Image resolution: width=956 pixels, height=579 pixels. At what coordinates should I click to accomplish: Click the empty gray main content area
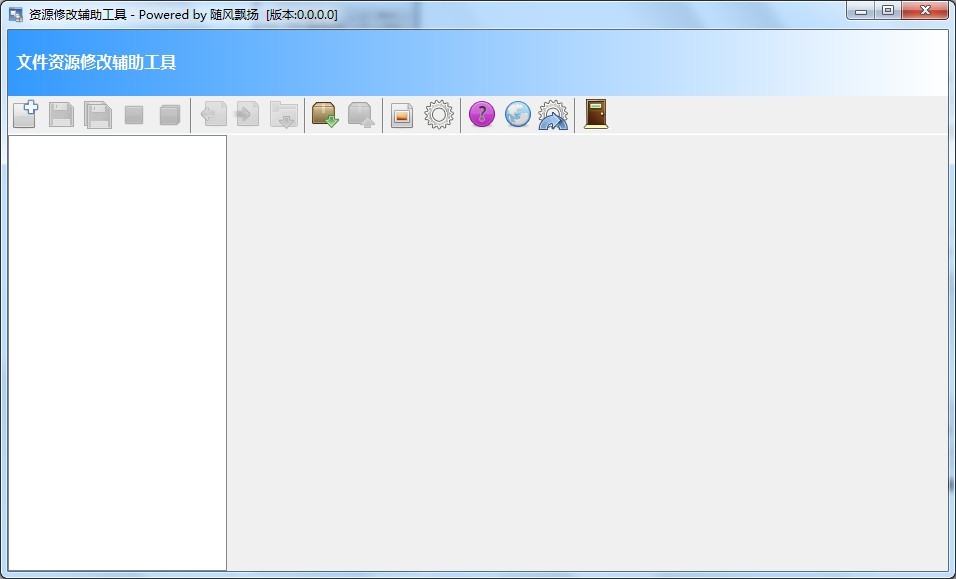587,352
